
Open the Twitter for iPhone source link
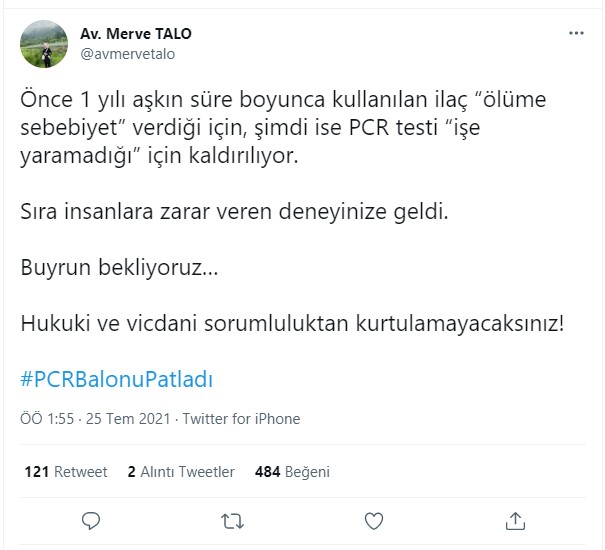coord(241,419)
